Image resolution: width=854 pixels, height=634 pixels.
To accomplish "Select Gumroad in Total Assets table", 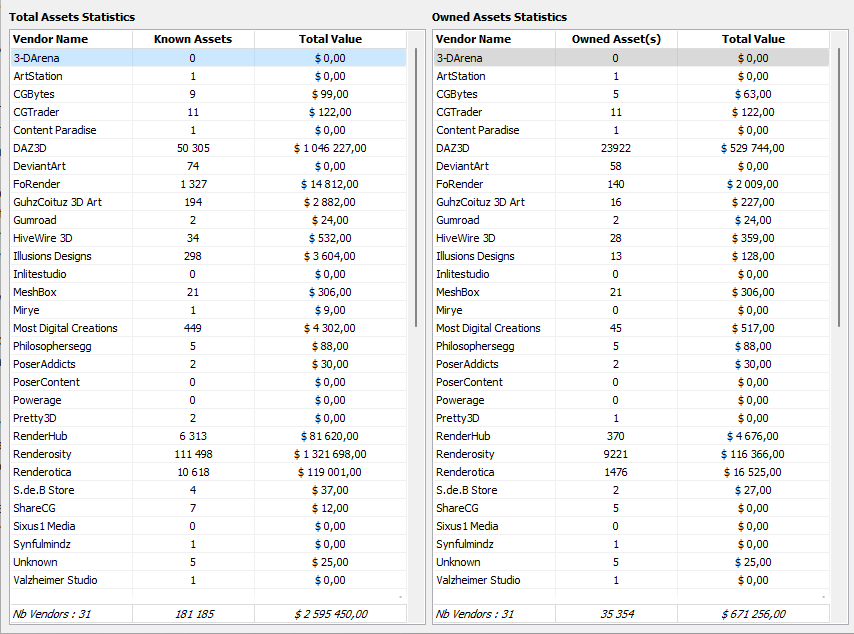I will point(209,220).
